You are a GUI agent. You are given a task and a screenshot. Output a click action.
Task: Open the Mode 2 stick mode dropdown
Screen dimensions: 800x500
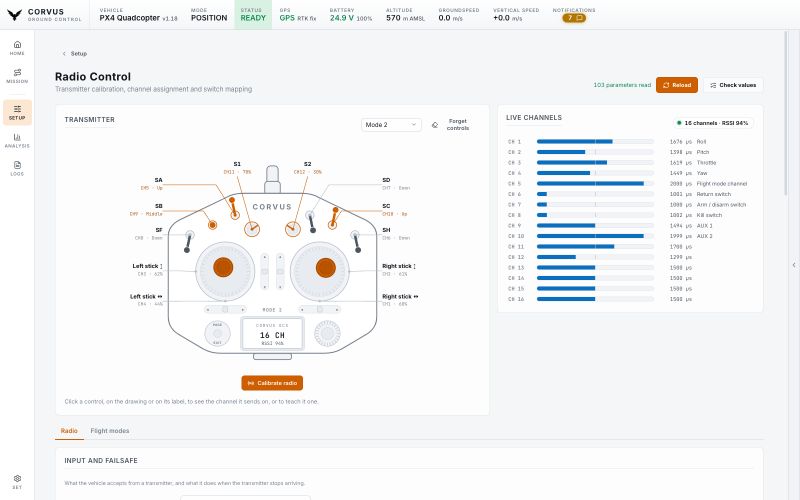click(391, 124)
